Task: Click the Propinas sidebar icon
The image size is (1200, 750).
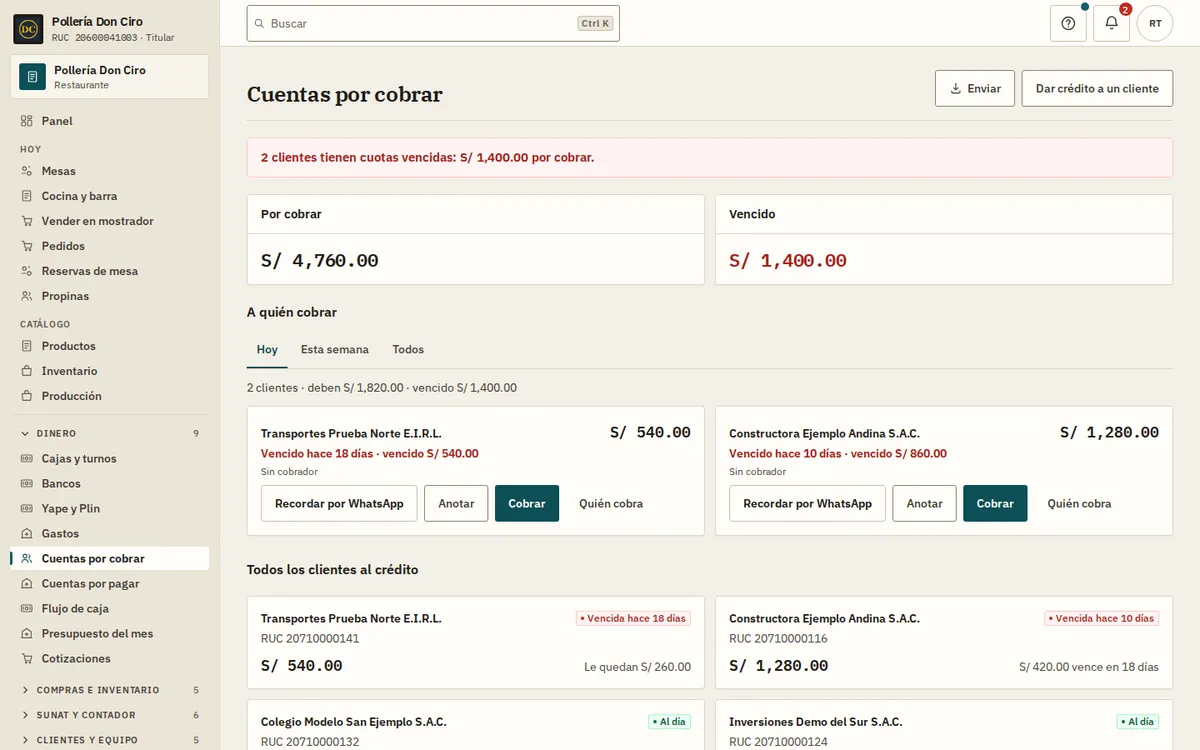Action: point(27,296)
